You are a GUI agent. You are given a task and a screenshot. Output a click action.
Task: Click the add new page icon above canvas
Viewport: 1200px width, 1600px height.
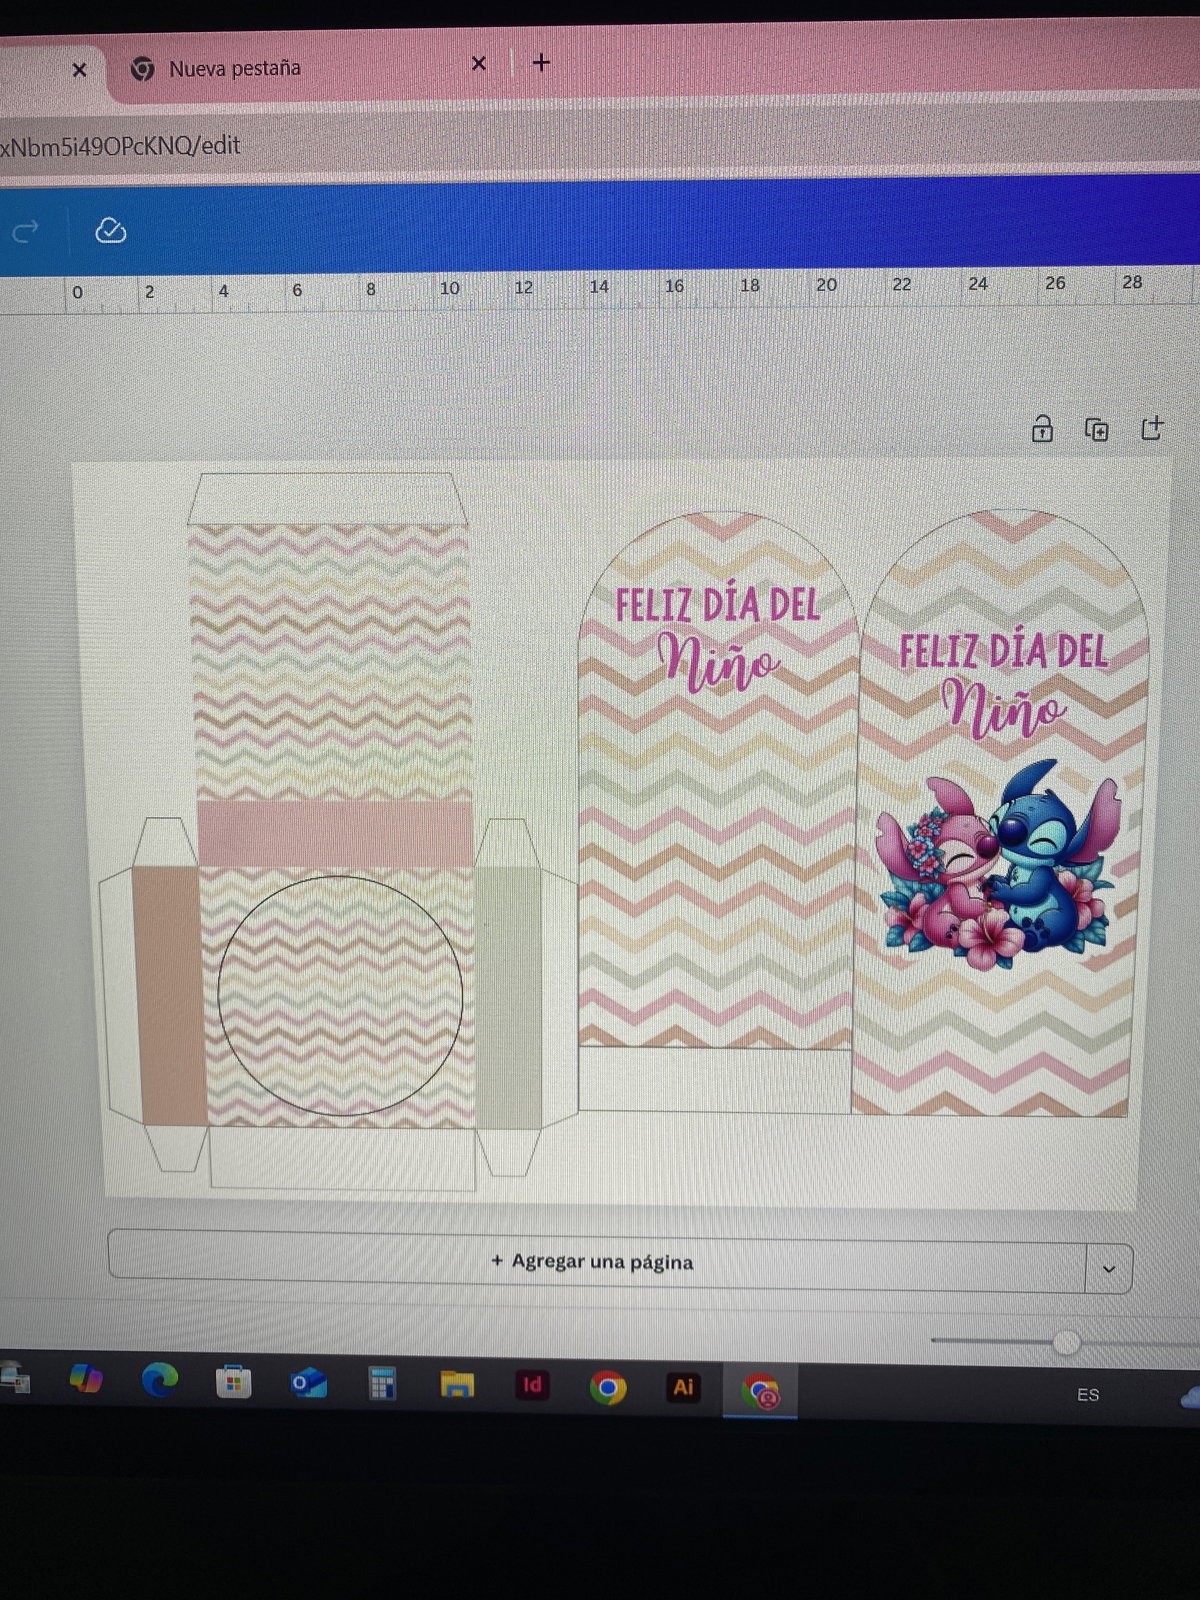1152,428
